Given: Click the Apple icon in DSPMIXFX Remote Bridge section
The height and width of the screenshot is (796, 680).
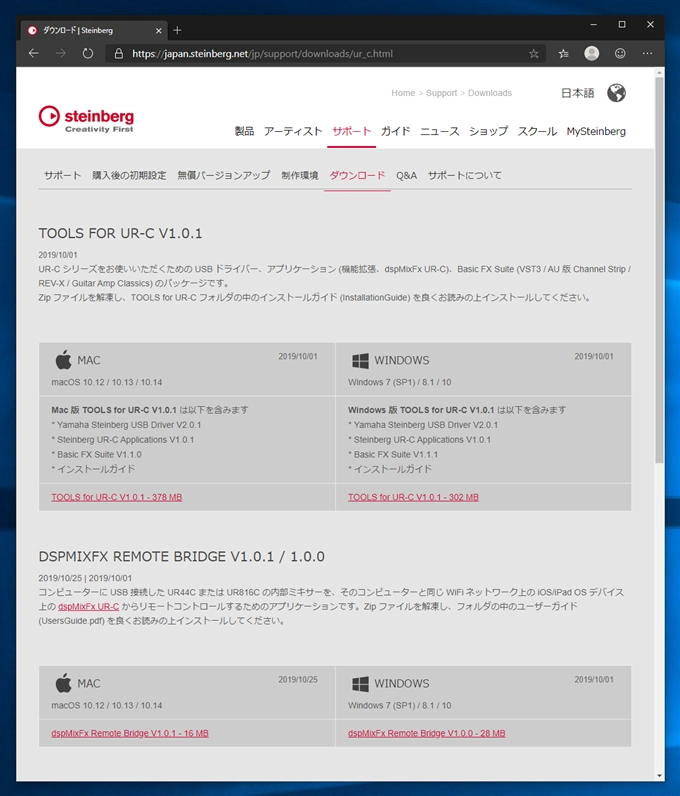Looking at the screenshot, I should 63,683.
